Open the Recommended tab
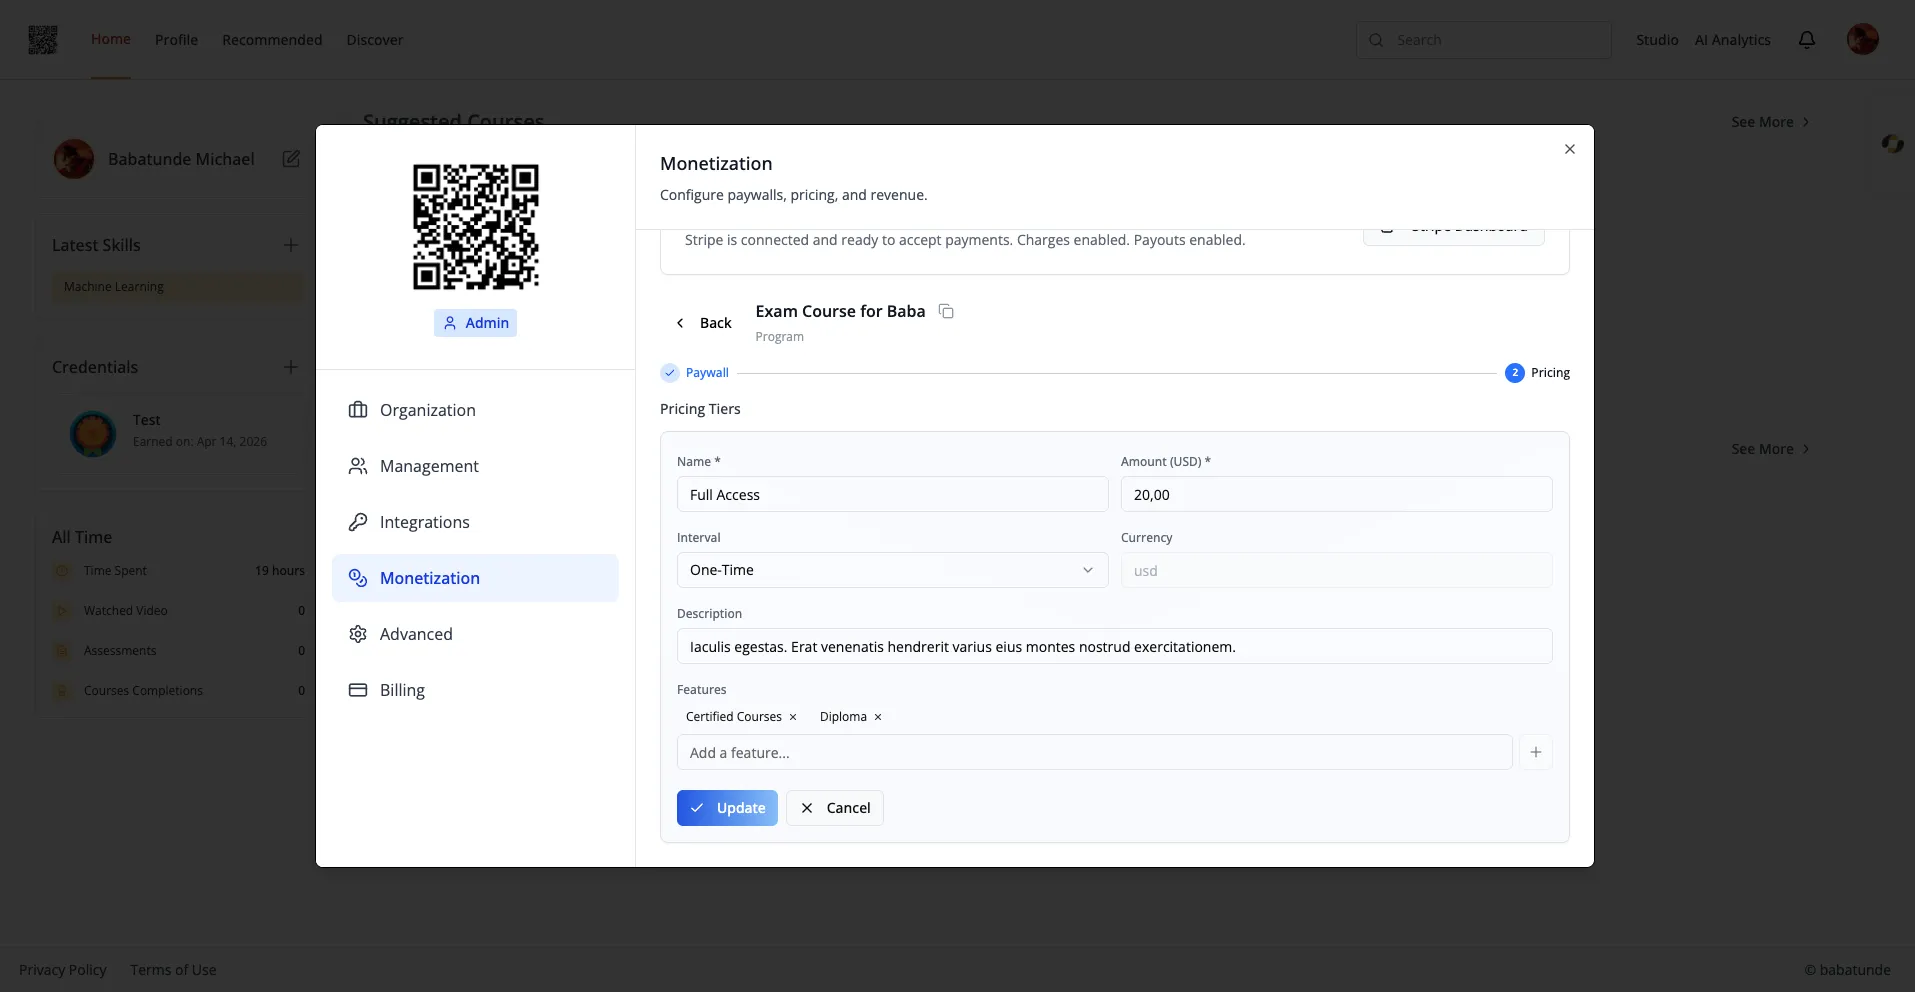Image resolution: width=1915 pixels, height=992 pixels. click(x=272, y=40)
